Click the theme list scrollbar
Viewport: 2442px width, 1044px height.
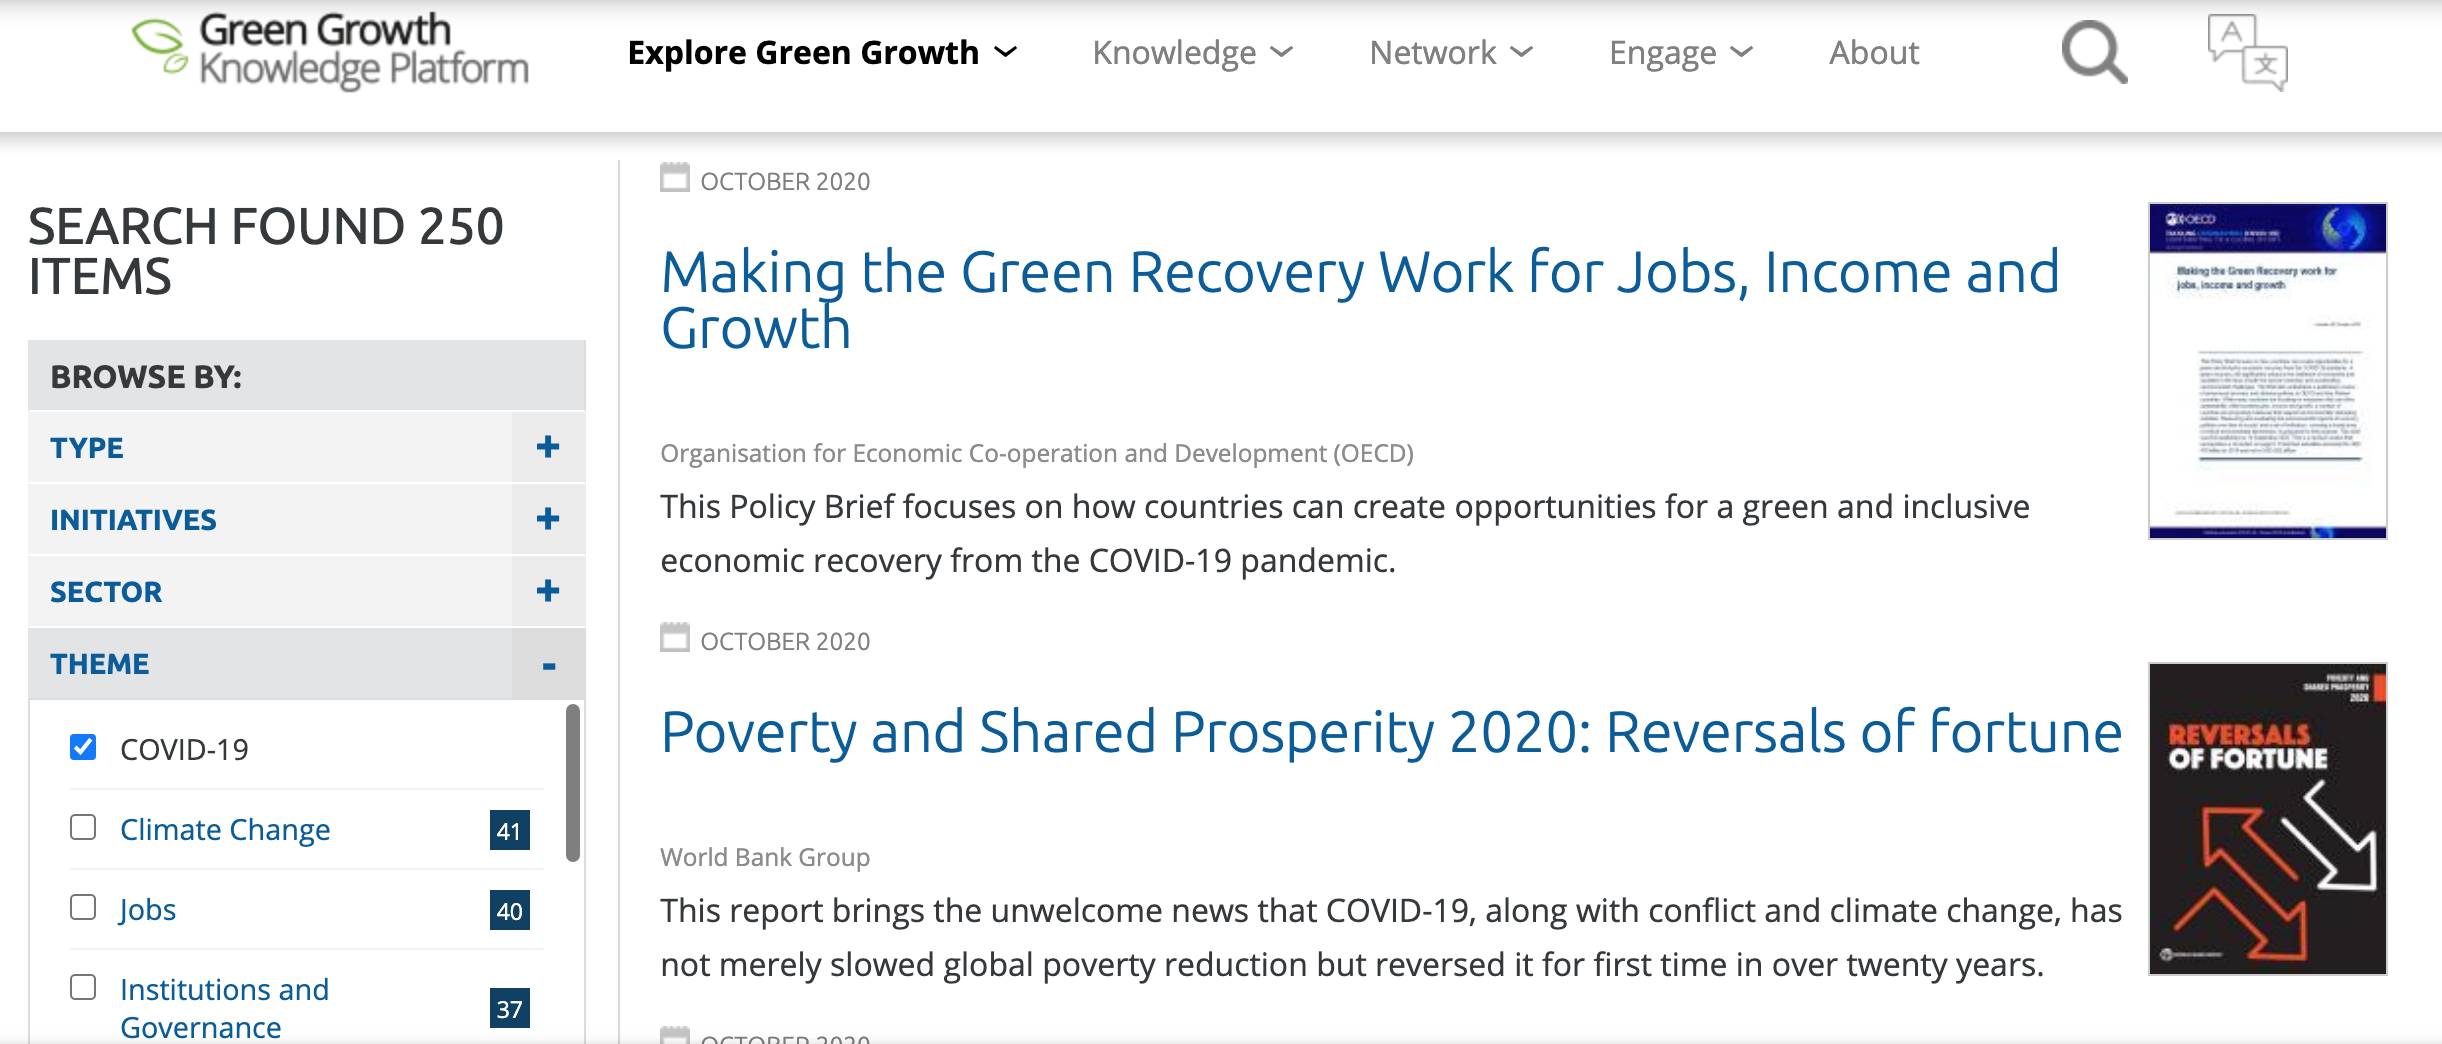573,782
